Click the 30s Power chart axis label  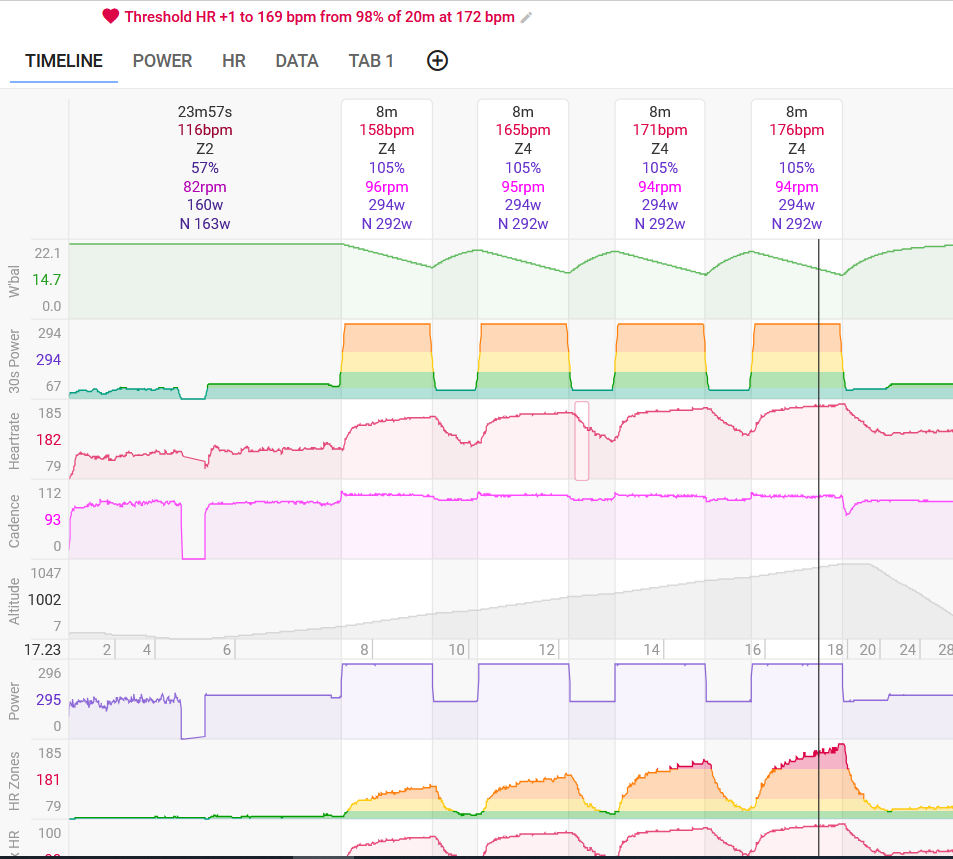13,361
